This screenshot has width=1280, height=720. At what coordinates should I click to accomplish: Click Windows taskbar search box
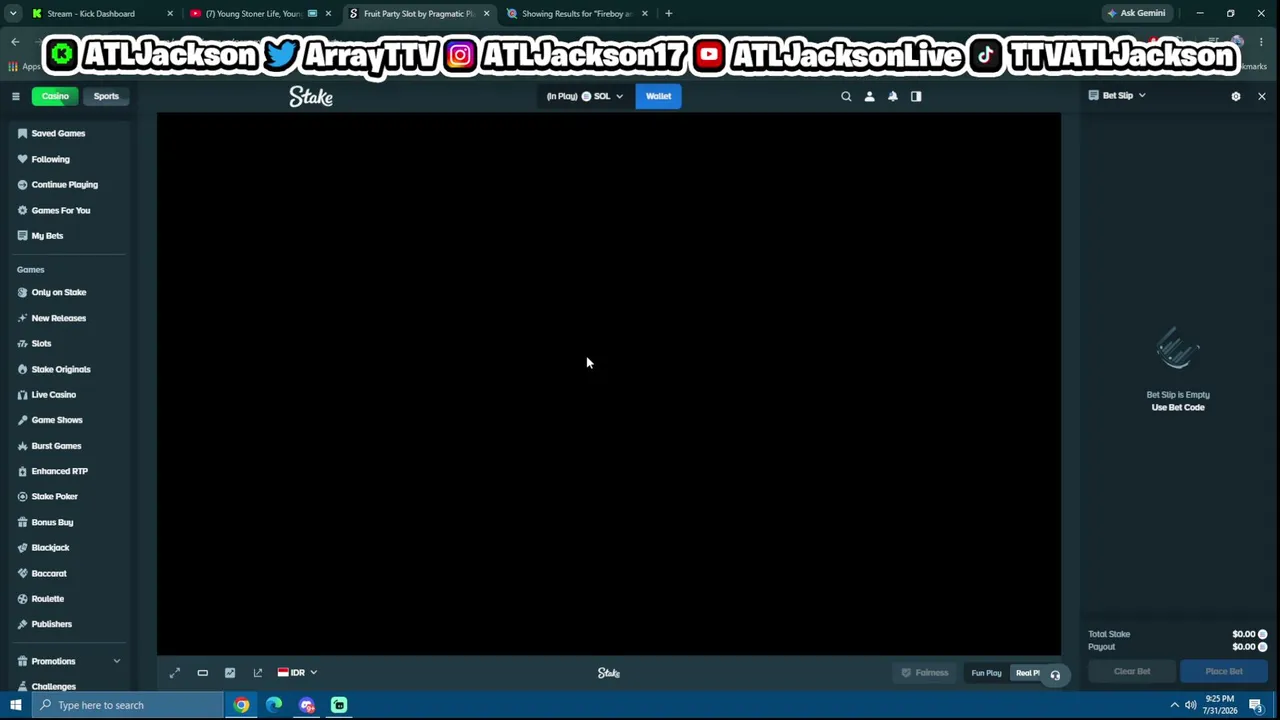127,705
